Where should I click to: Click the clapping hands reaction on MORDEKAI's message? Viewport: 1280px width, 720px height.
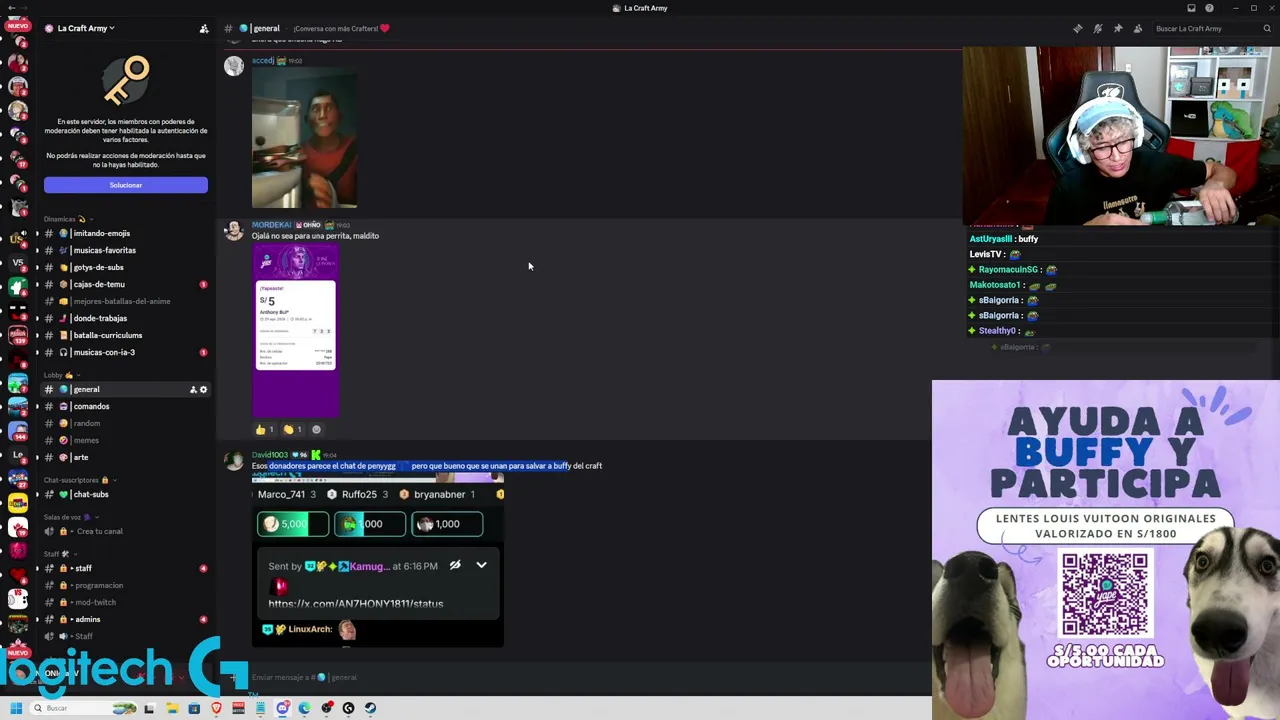[x=293, y=429]
